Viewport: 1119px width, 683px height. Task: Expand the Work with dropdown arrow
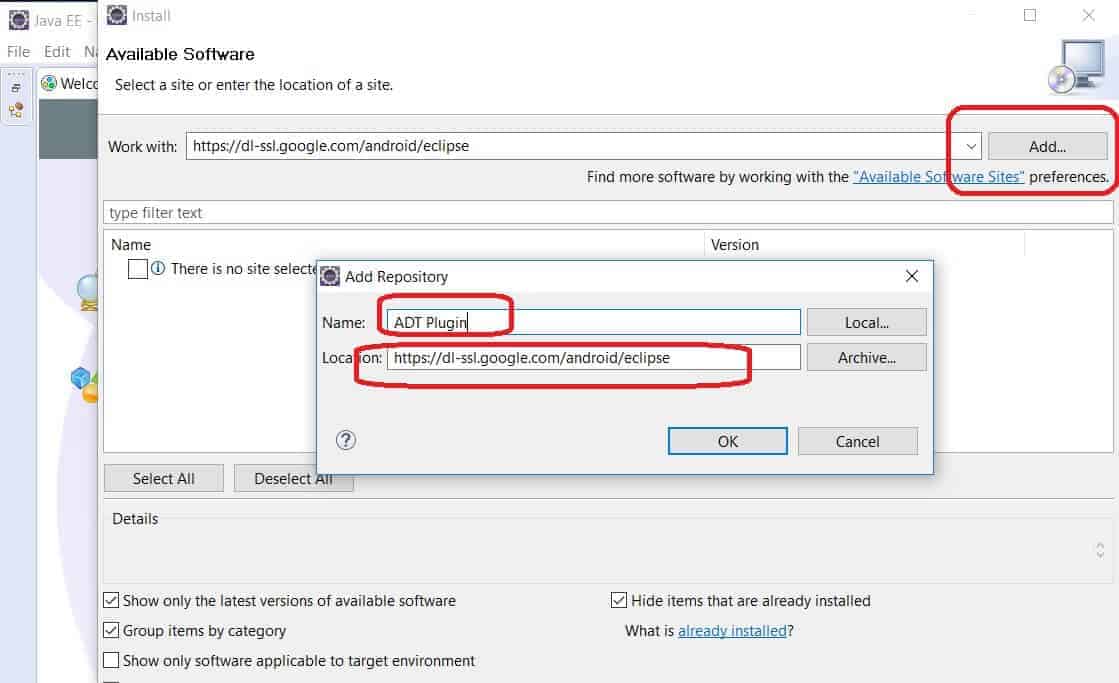pos(971,146)
